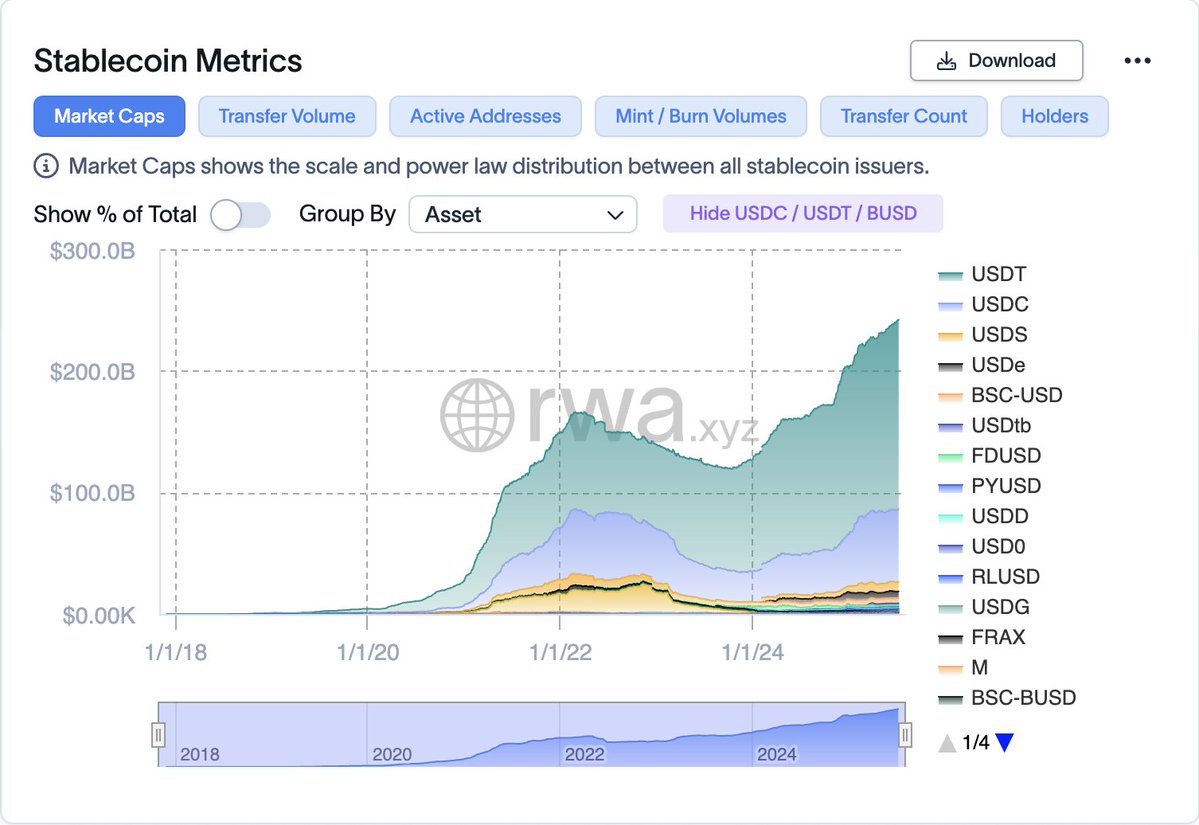This screenshot has width=1199, height=825.
Task: Click the left handle of the range slider
Action: pos(158,735)
